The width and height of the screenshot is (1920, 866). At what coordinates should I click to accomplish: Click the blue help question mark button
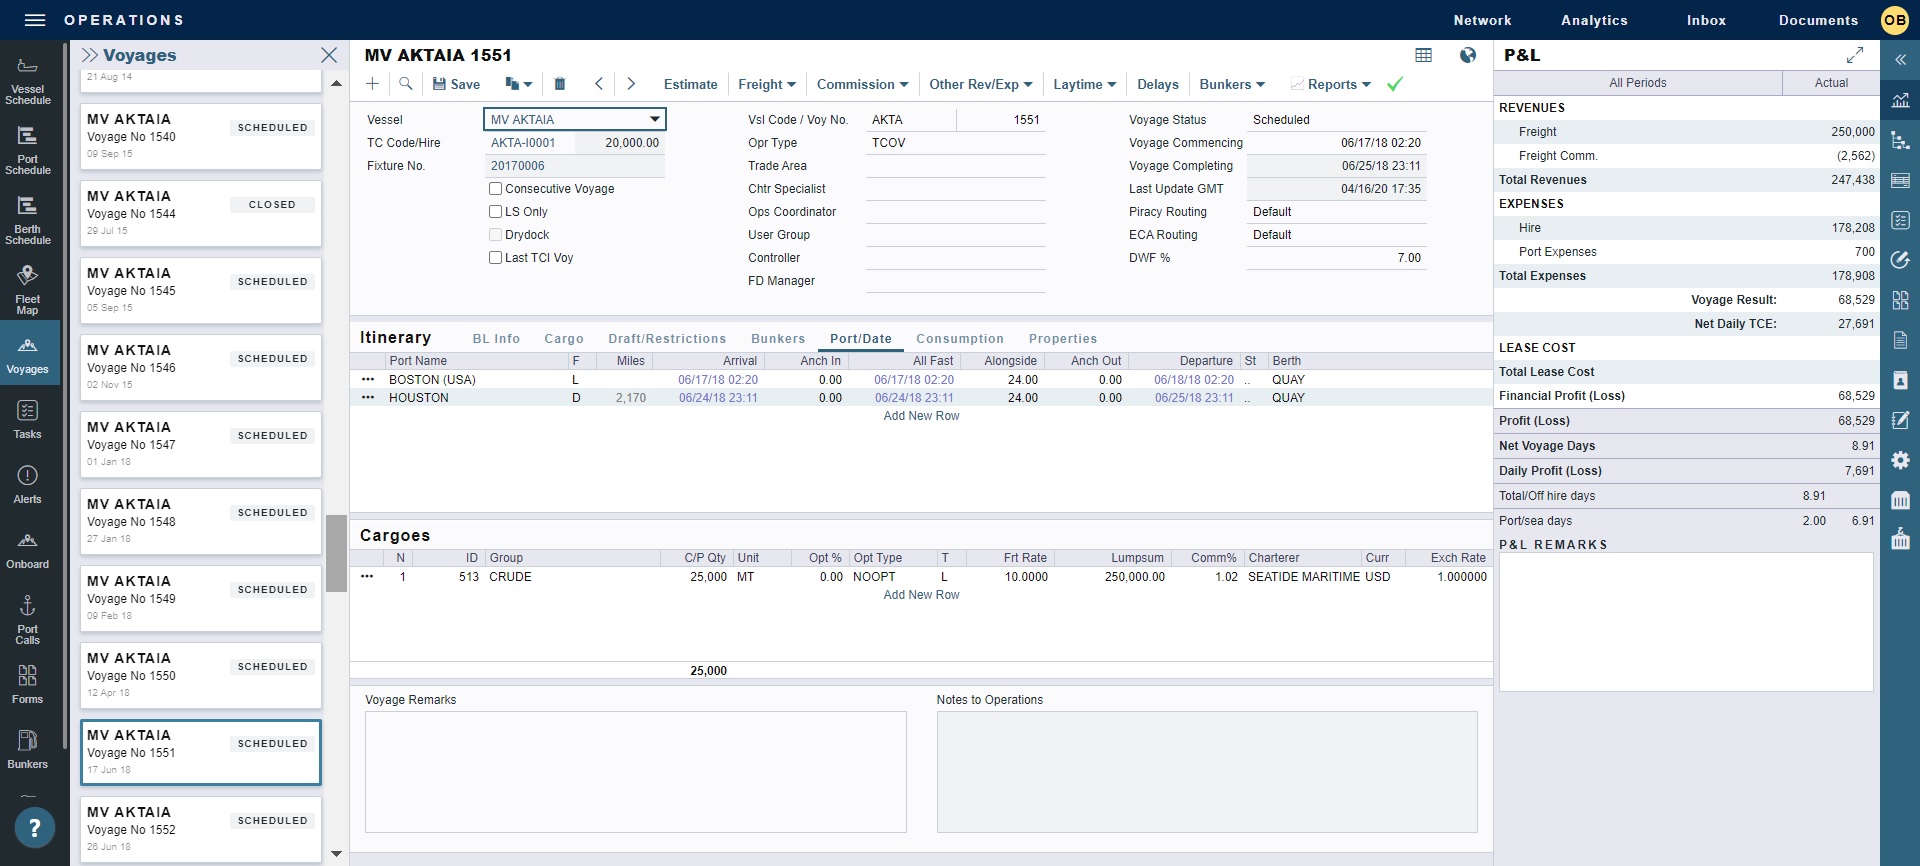pyautogui.click(x=34, y=827)
